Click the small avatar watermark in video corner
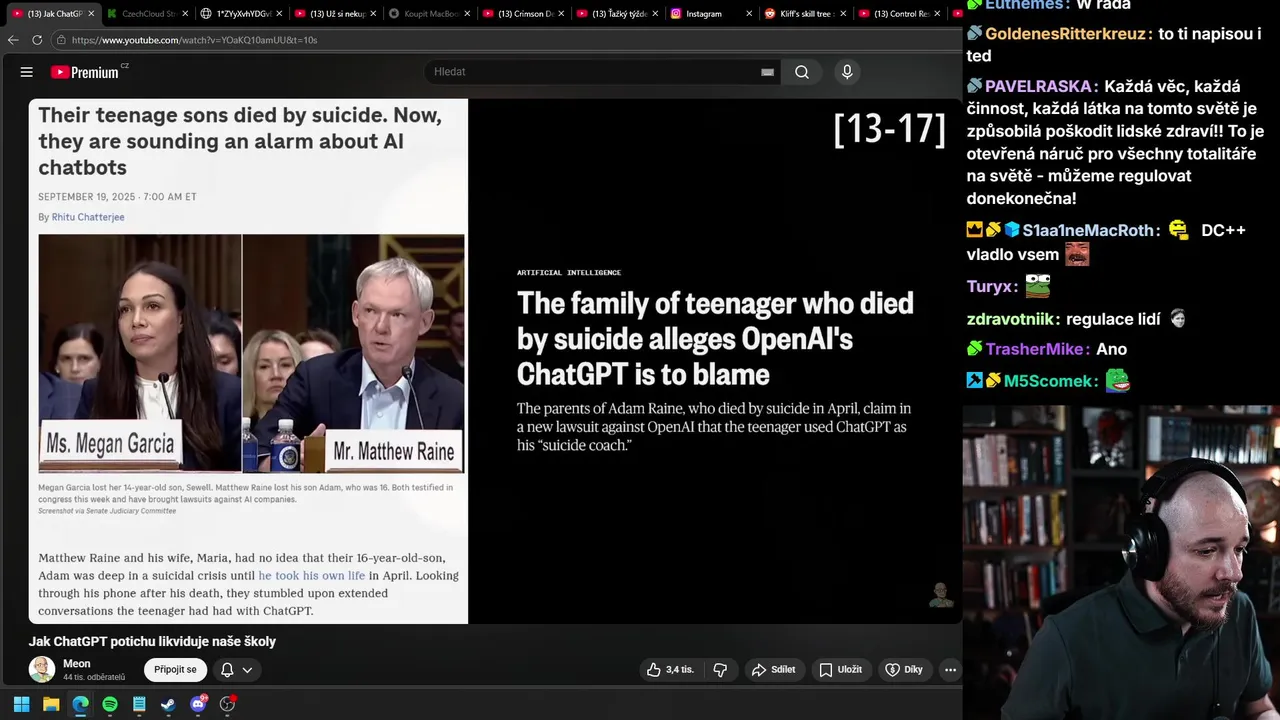This screenshot has width=1280, height=720. coord(940,595)
